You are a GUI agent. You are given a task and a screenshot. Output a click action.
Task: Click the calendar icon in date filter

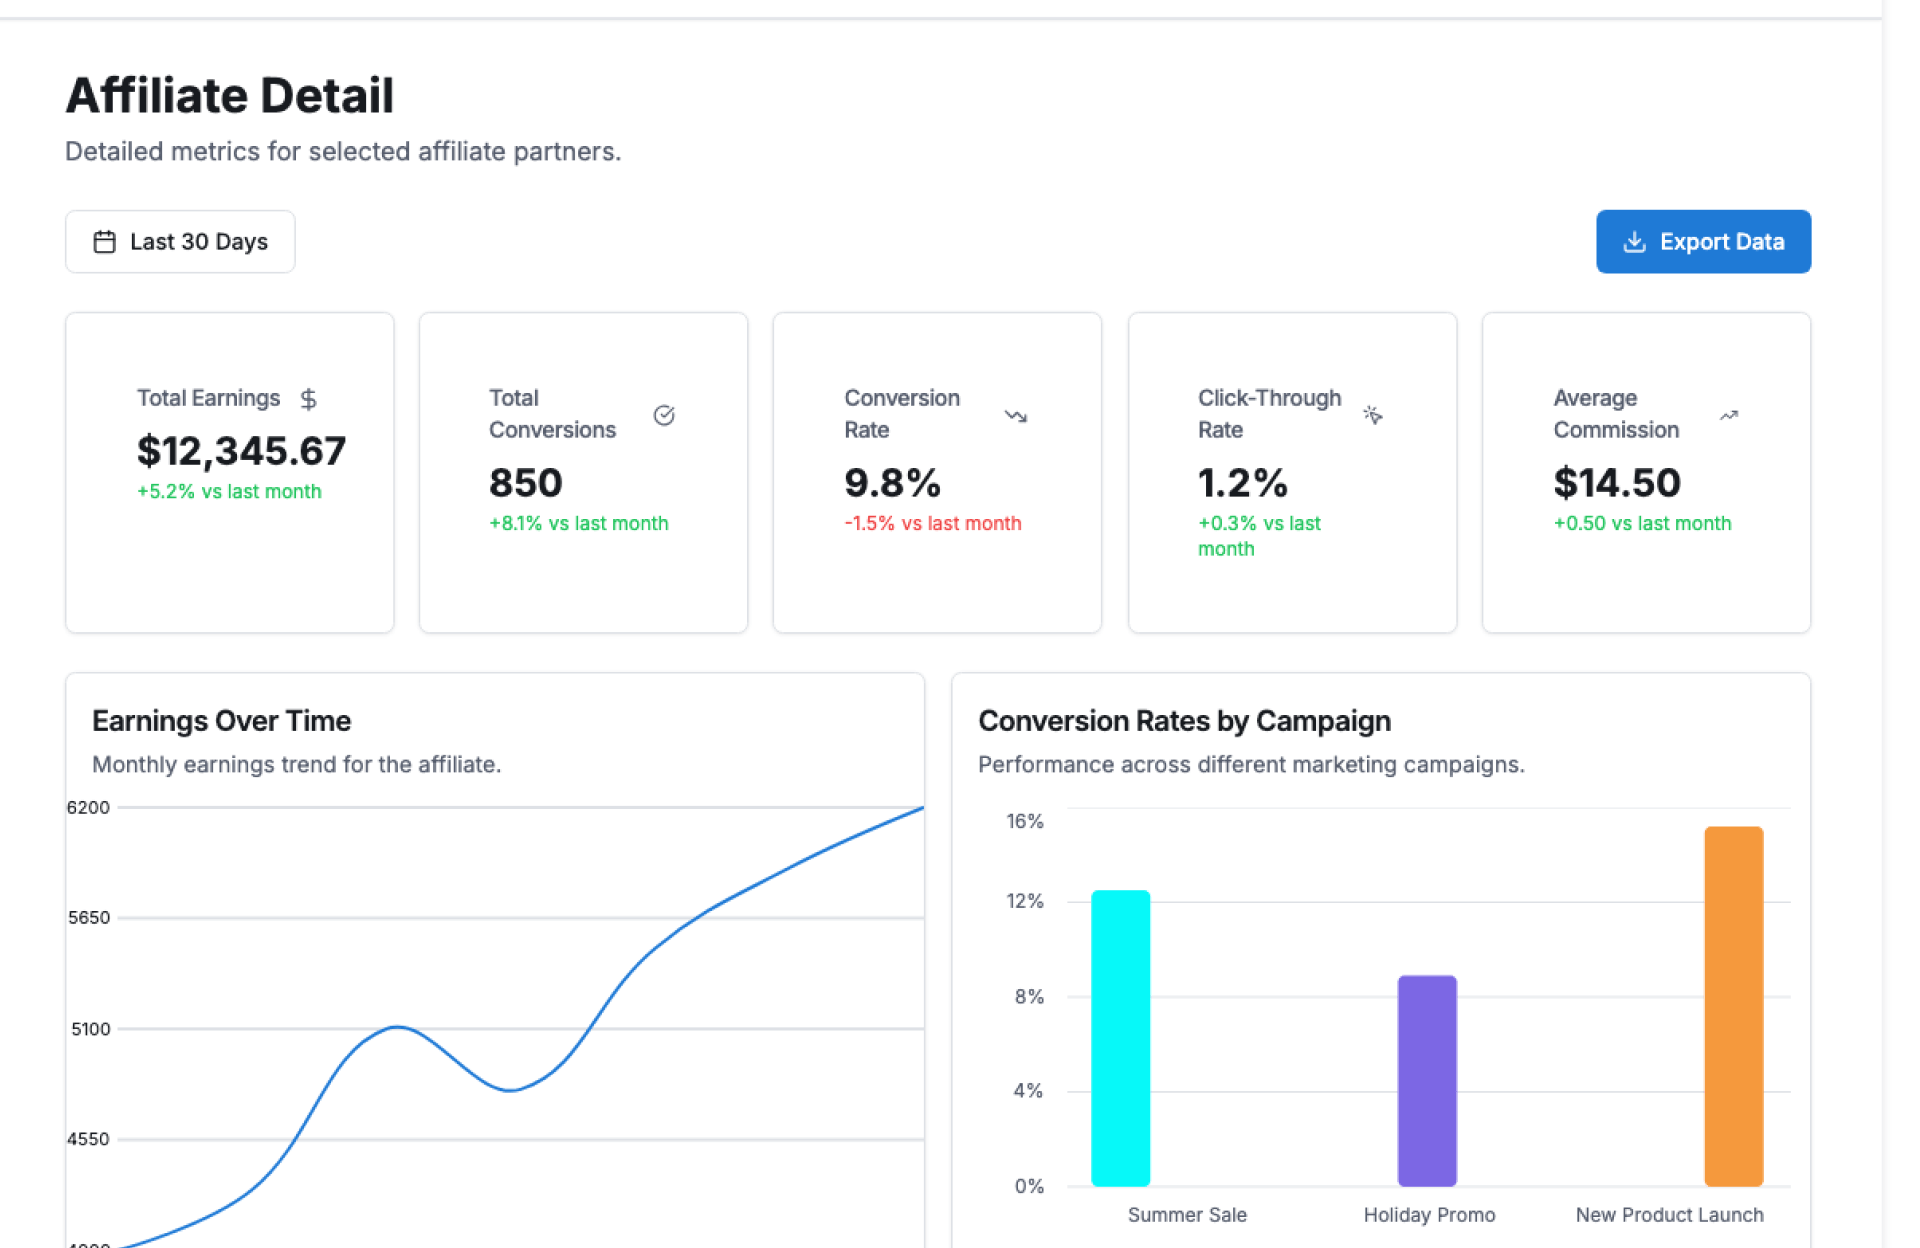point(104,242)
